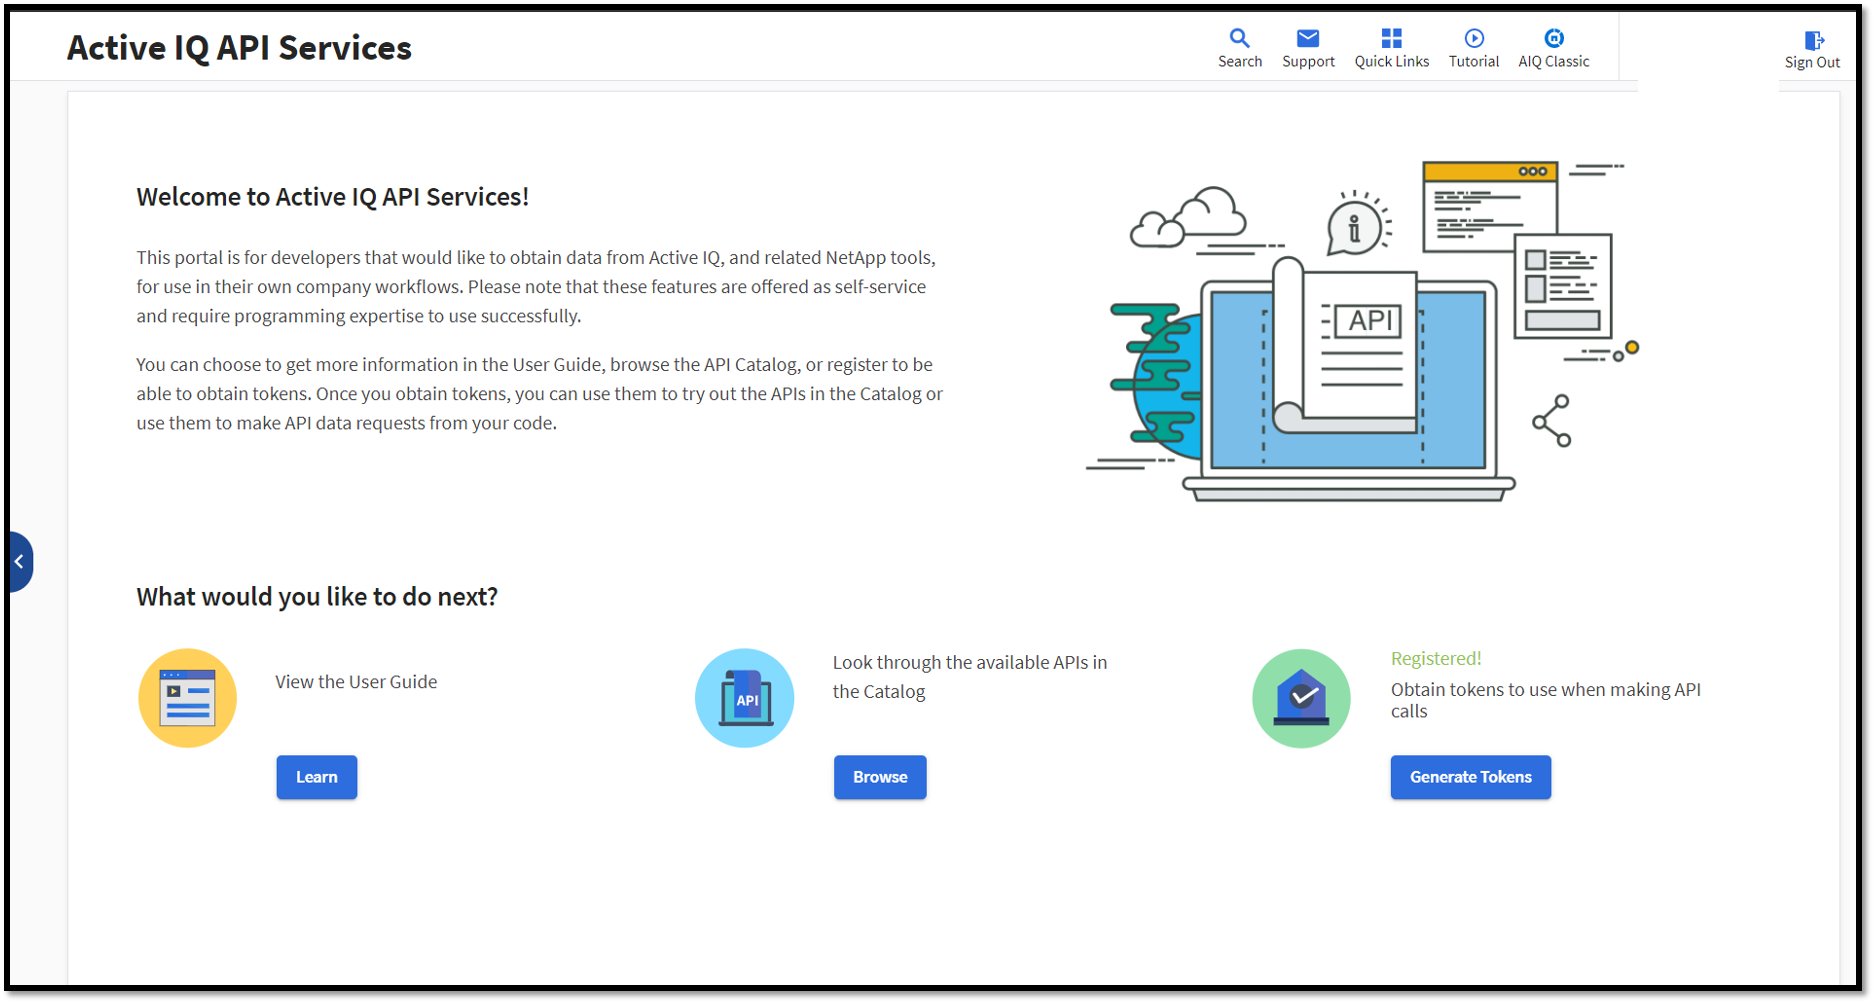Click the Search label in header

[1240, 62]
